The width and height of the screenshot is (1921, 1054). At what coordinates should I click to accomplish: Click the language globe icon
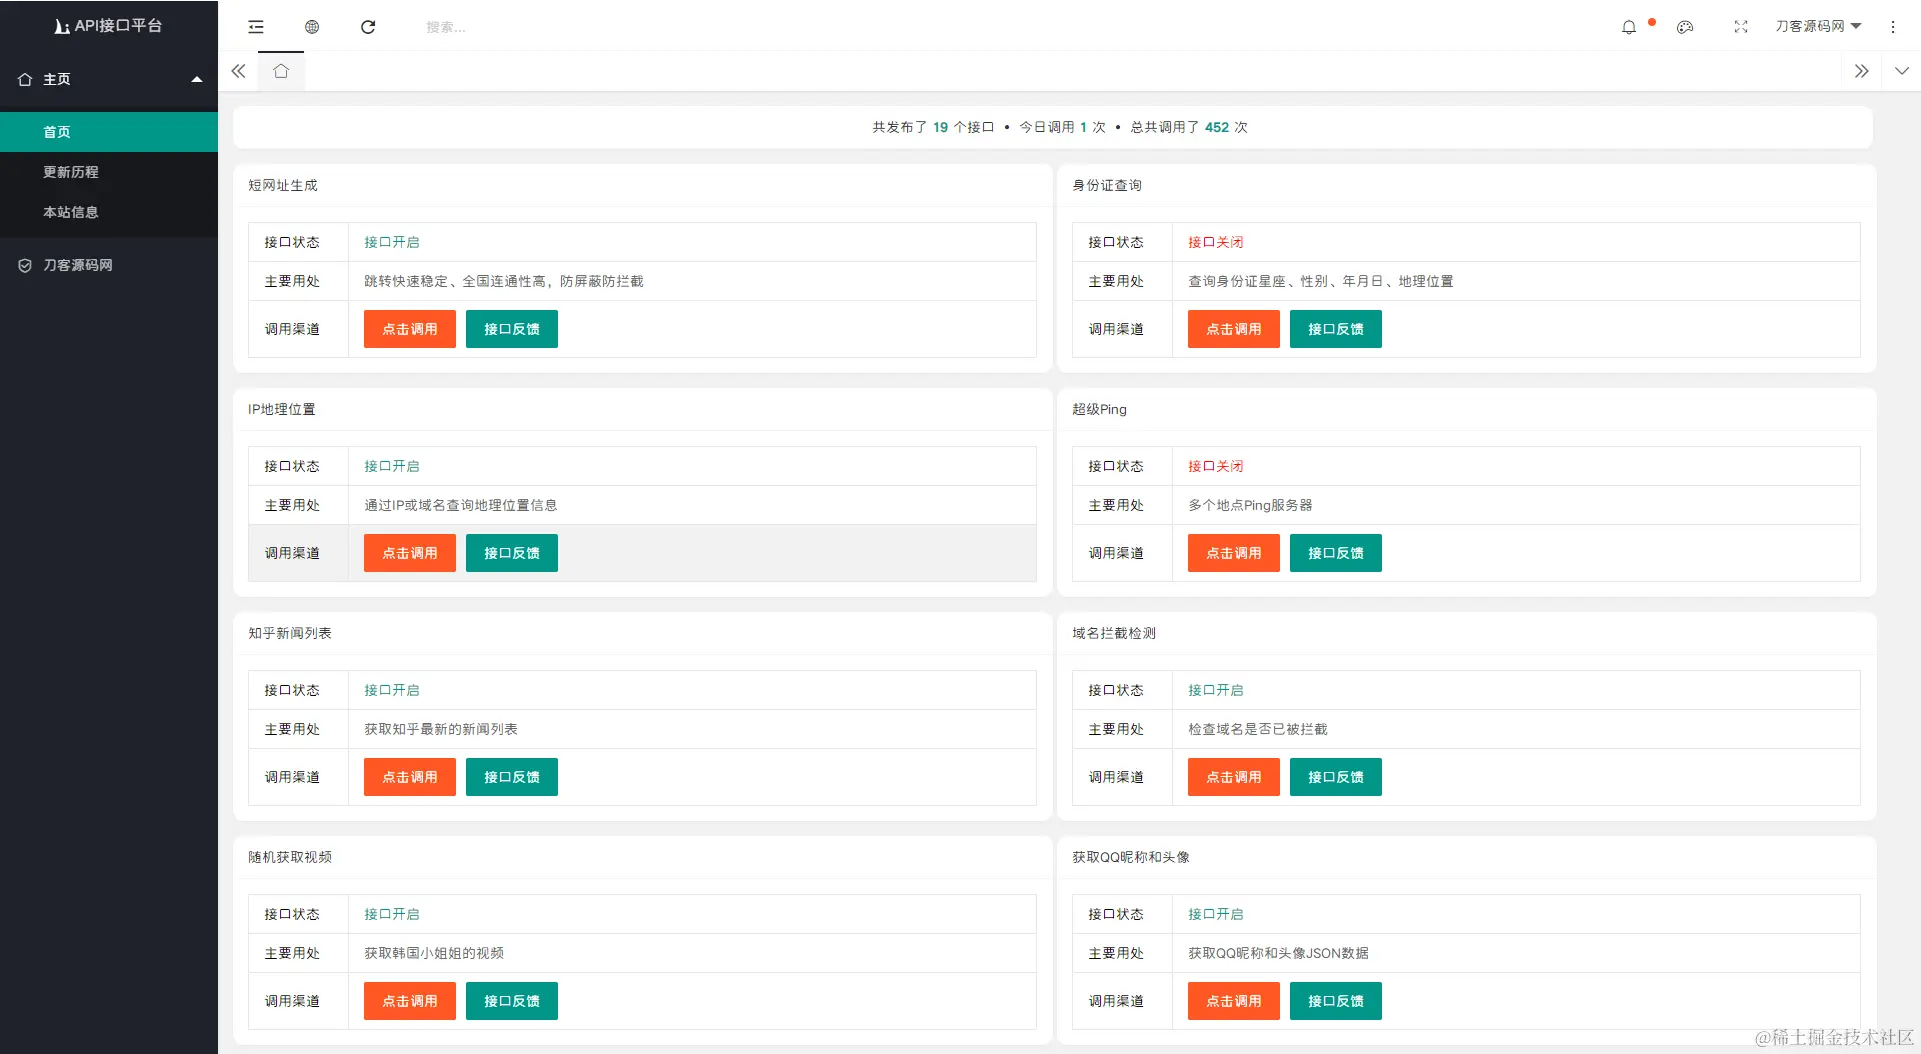(x=311, y=27)
